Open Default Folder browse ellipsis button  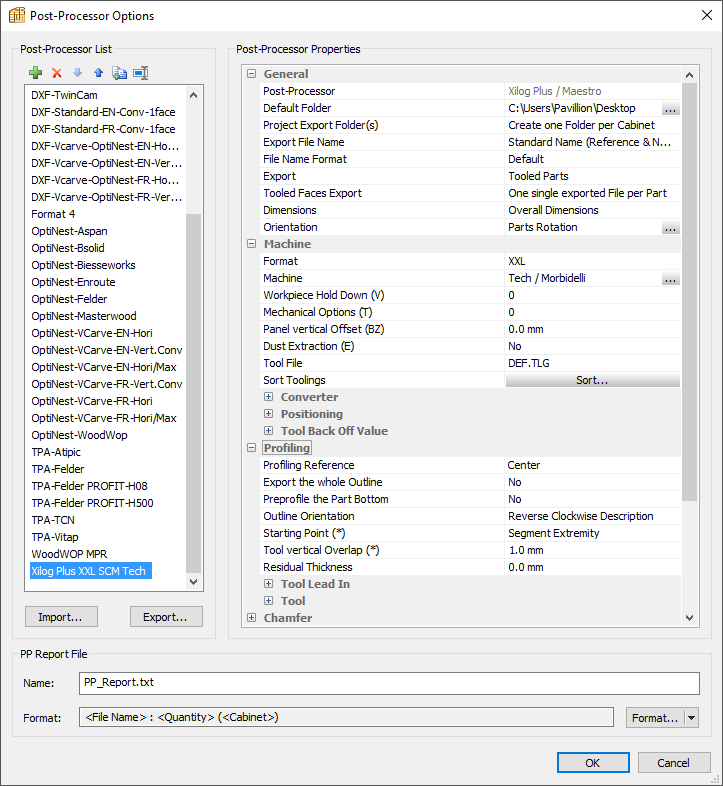tap(670, 108)
